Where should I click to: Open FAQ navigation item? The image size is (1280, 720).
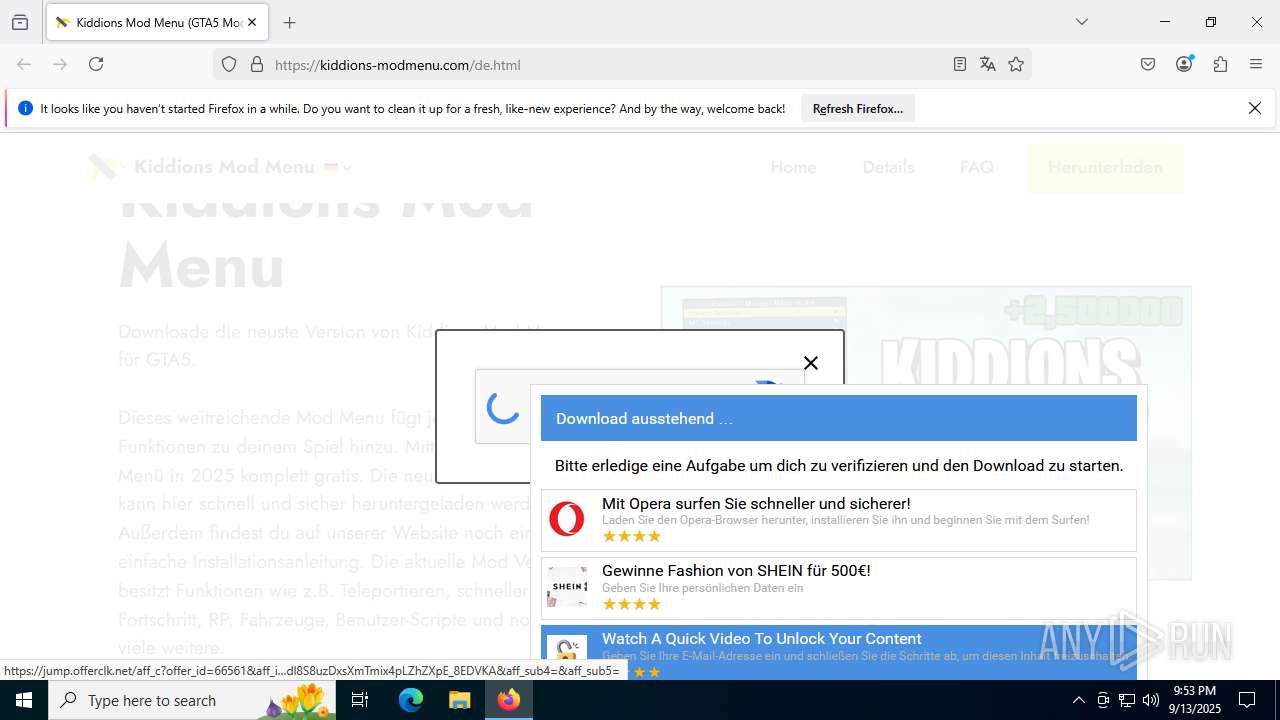tap(976, 168)
